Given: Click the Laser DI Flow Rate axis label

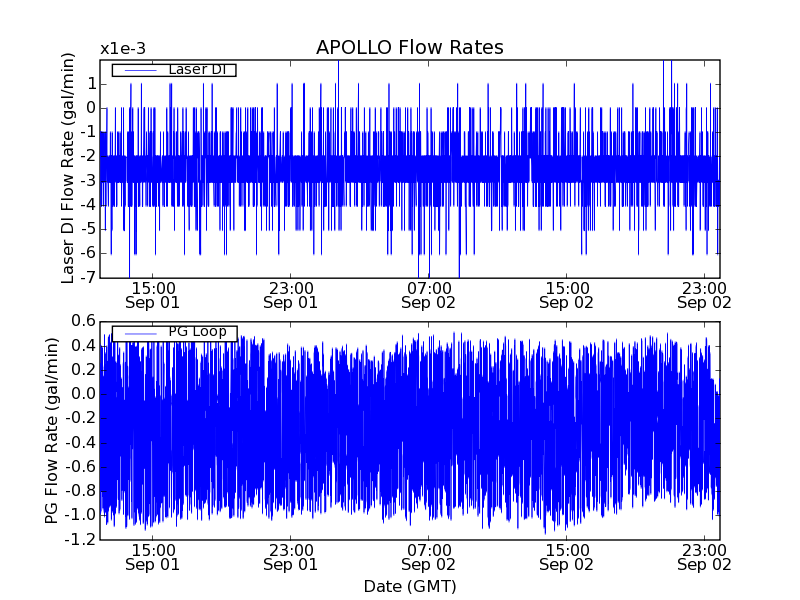Looking at the screenshot, I should [x=68, y=168].
